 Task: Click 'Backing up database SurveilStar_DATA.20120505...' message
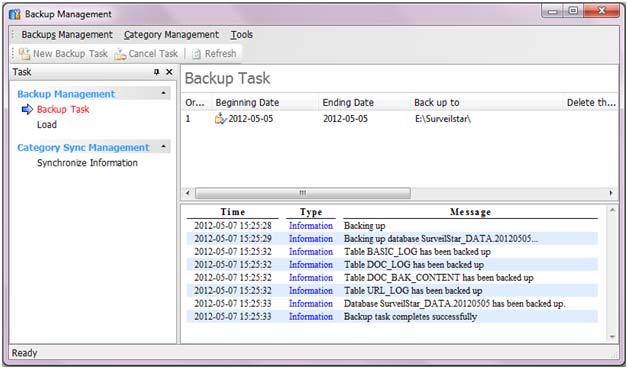click(441, 239)
